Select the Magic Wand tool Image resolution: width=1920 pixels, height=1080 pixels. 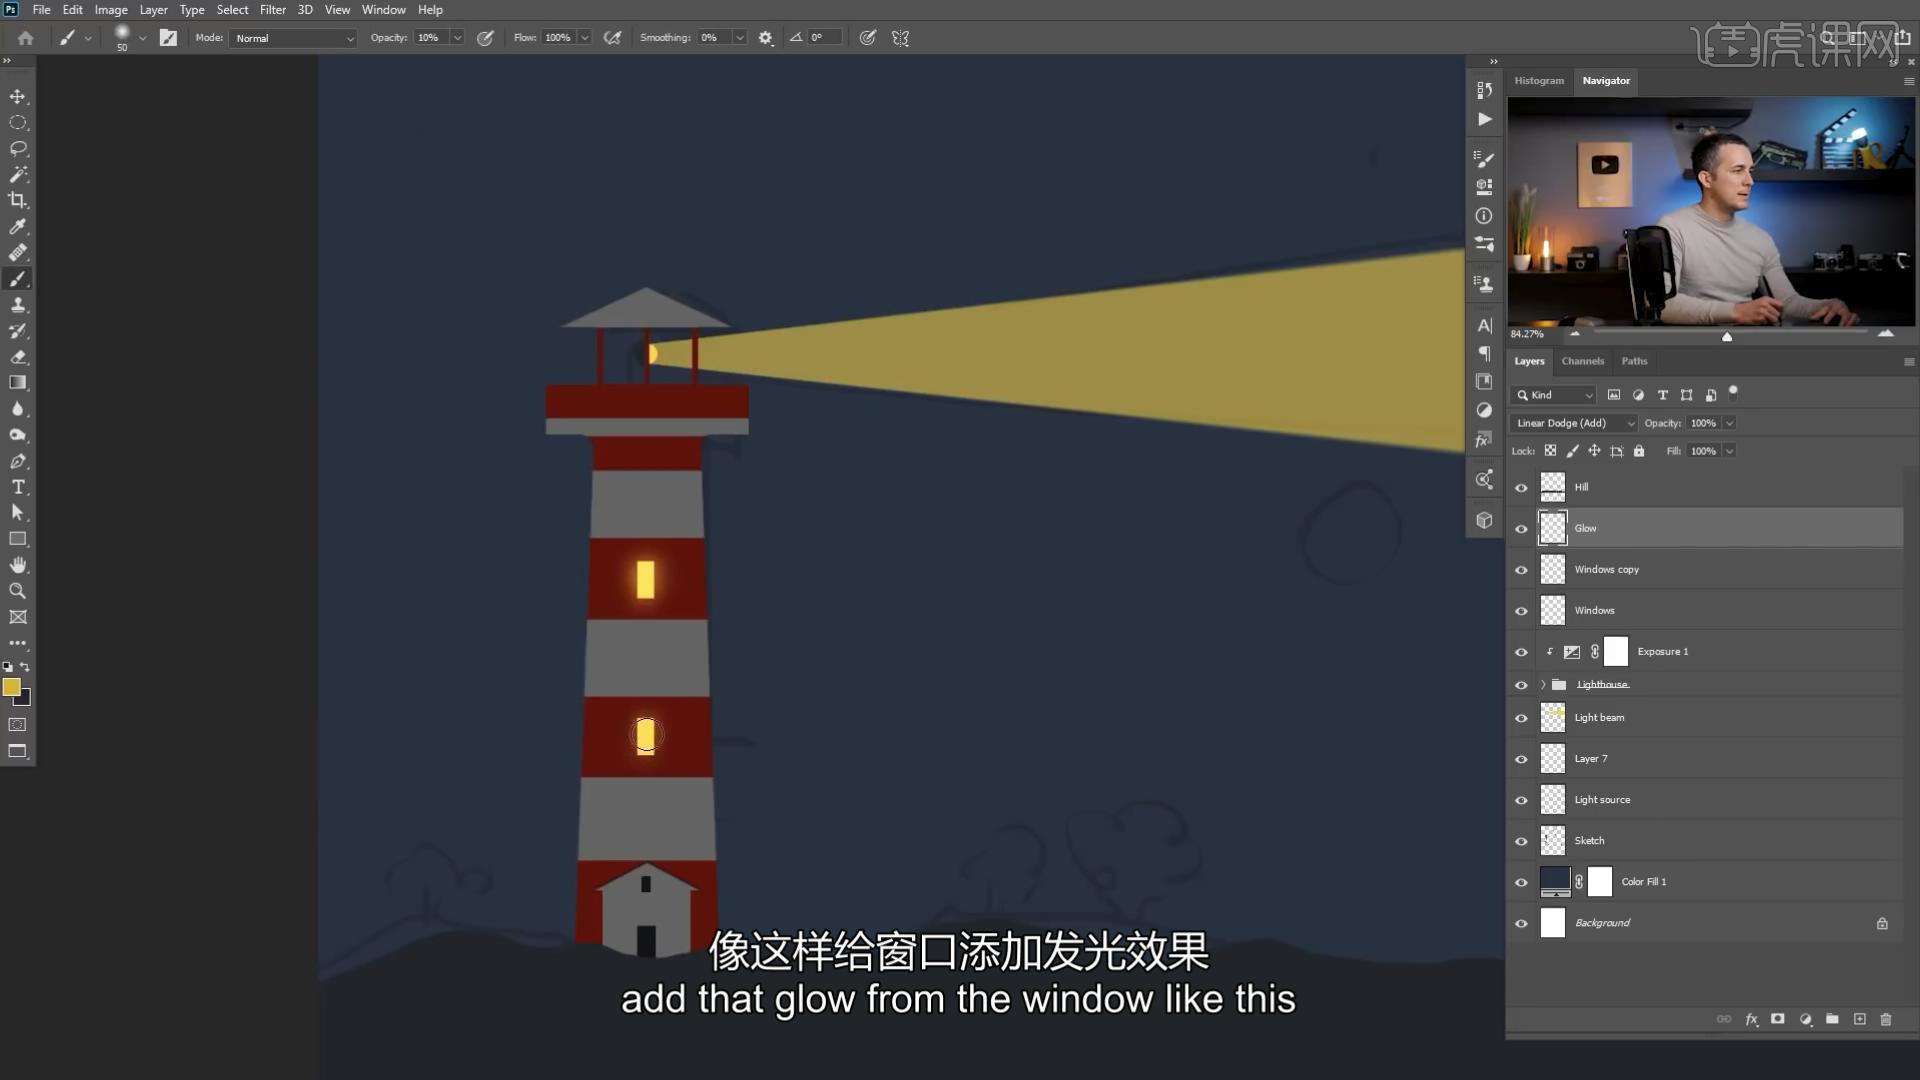(18, 175)
